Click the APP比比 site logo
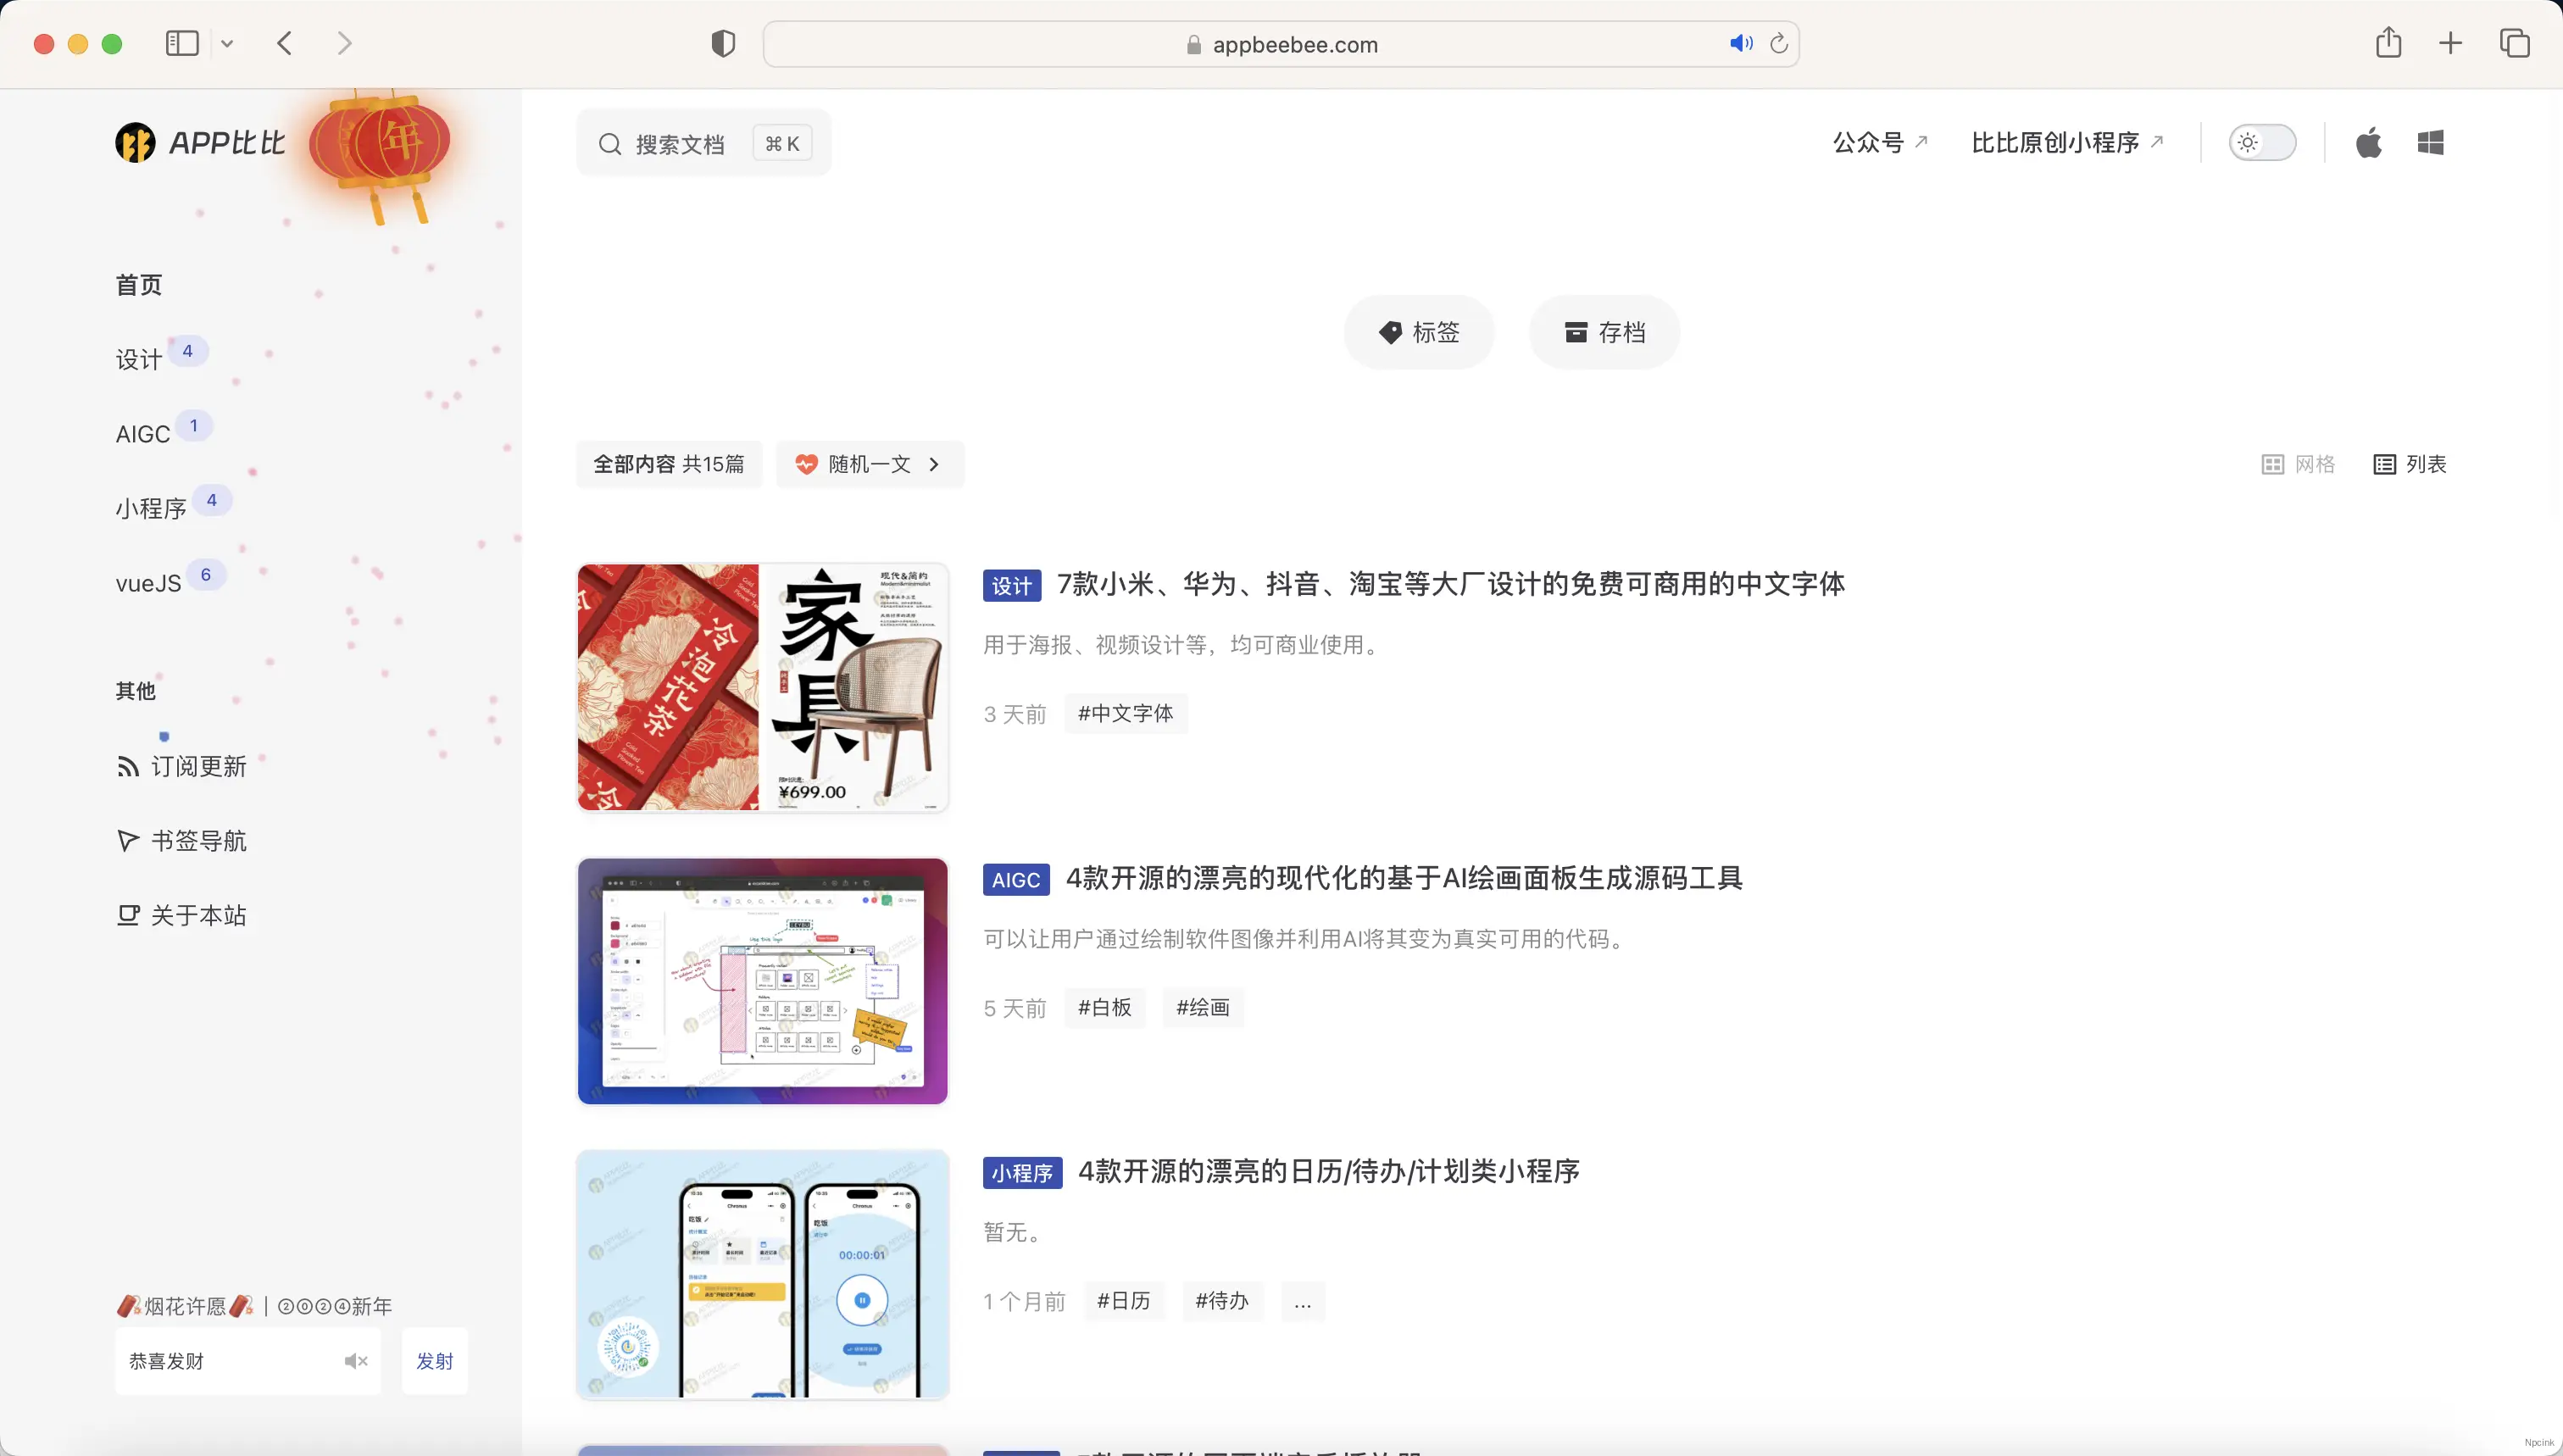2563x1456 pixels. (199, 142)
